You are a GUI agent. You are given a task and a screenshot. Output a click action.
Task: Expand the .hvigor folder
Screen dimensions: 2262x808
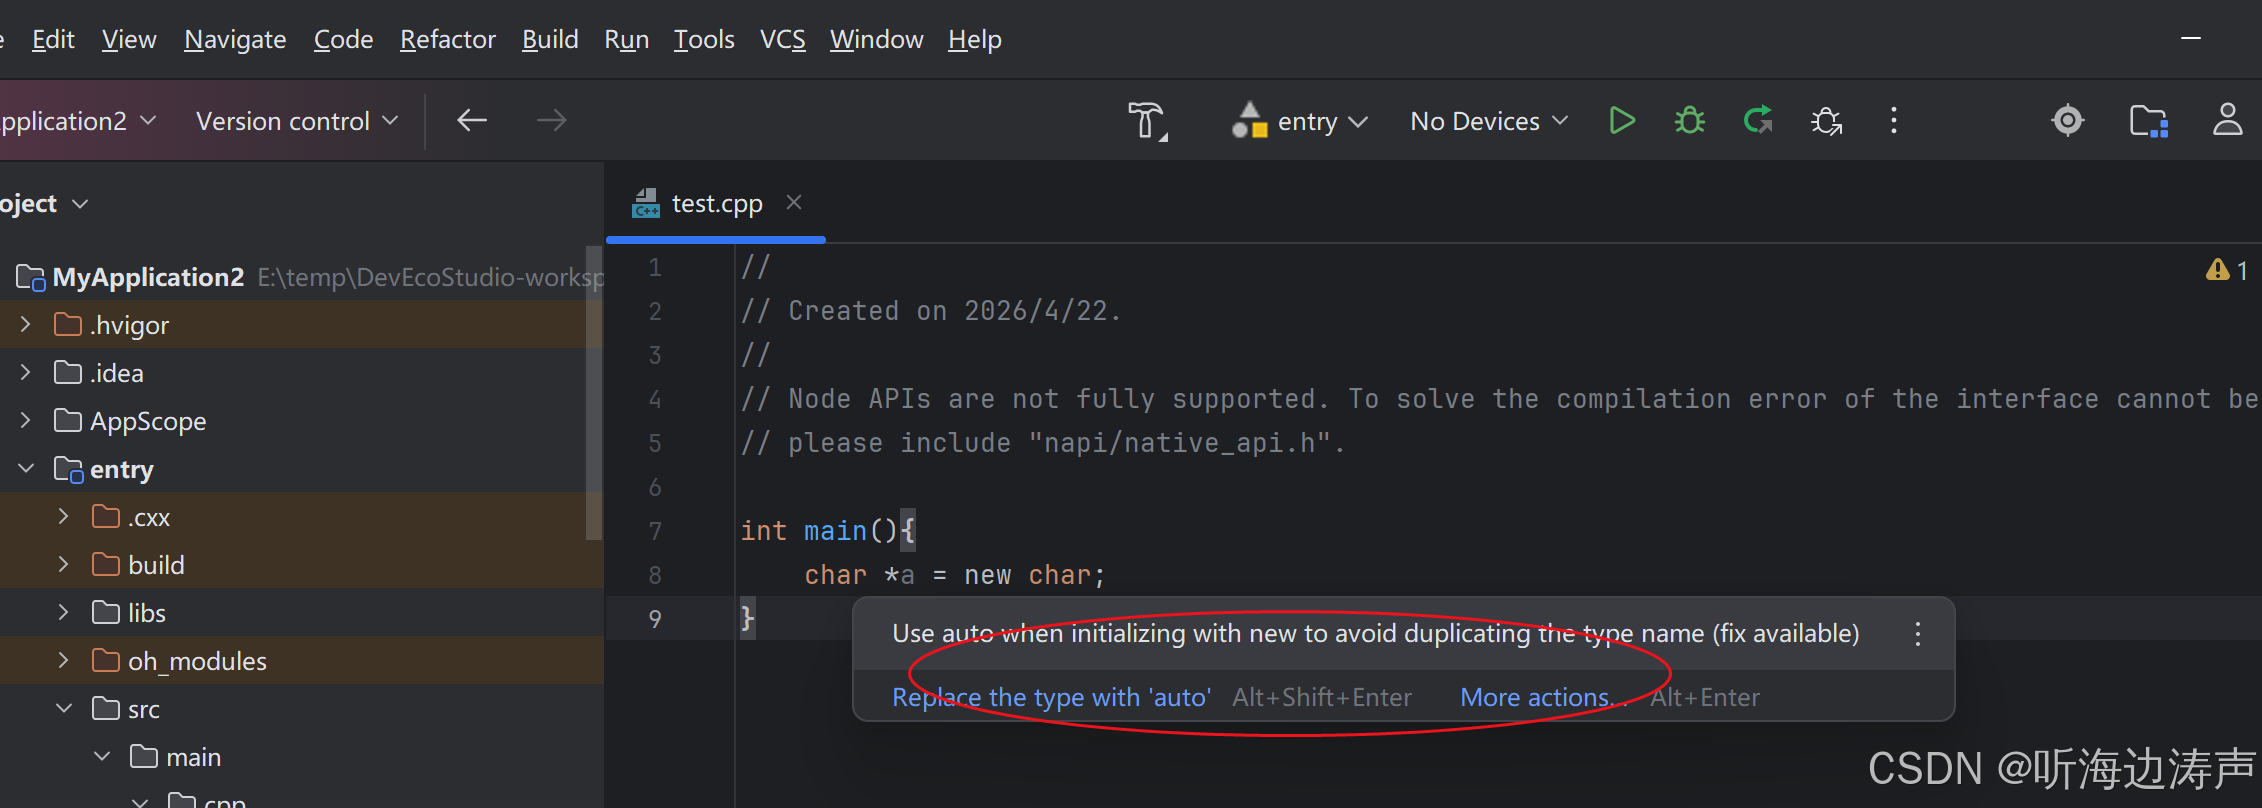coord(26,325)
